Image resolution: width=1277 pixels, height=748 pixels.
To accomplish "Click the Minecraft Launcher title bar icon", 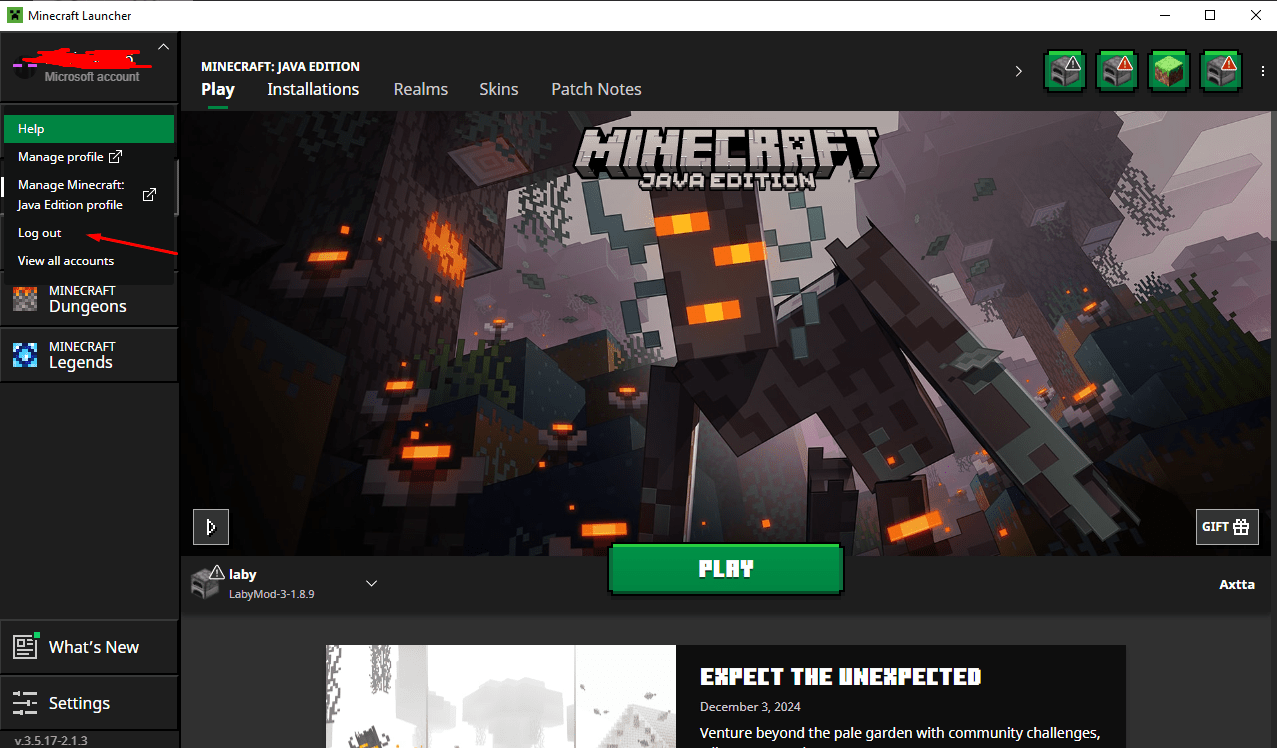I will (x=14, y=15).
